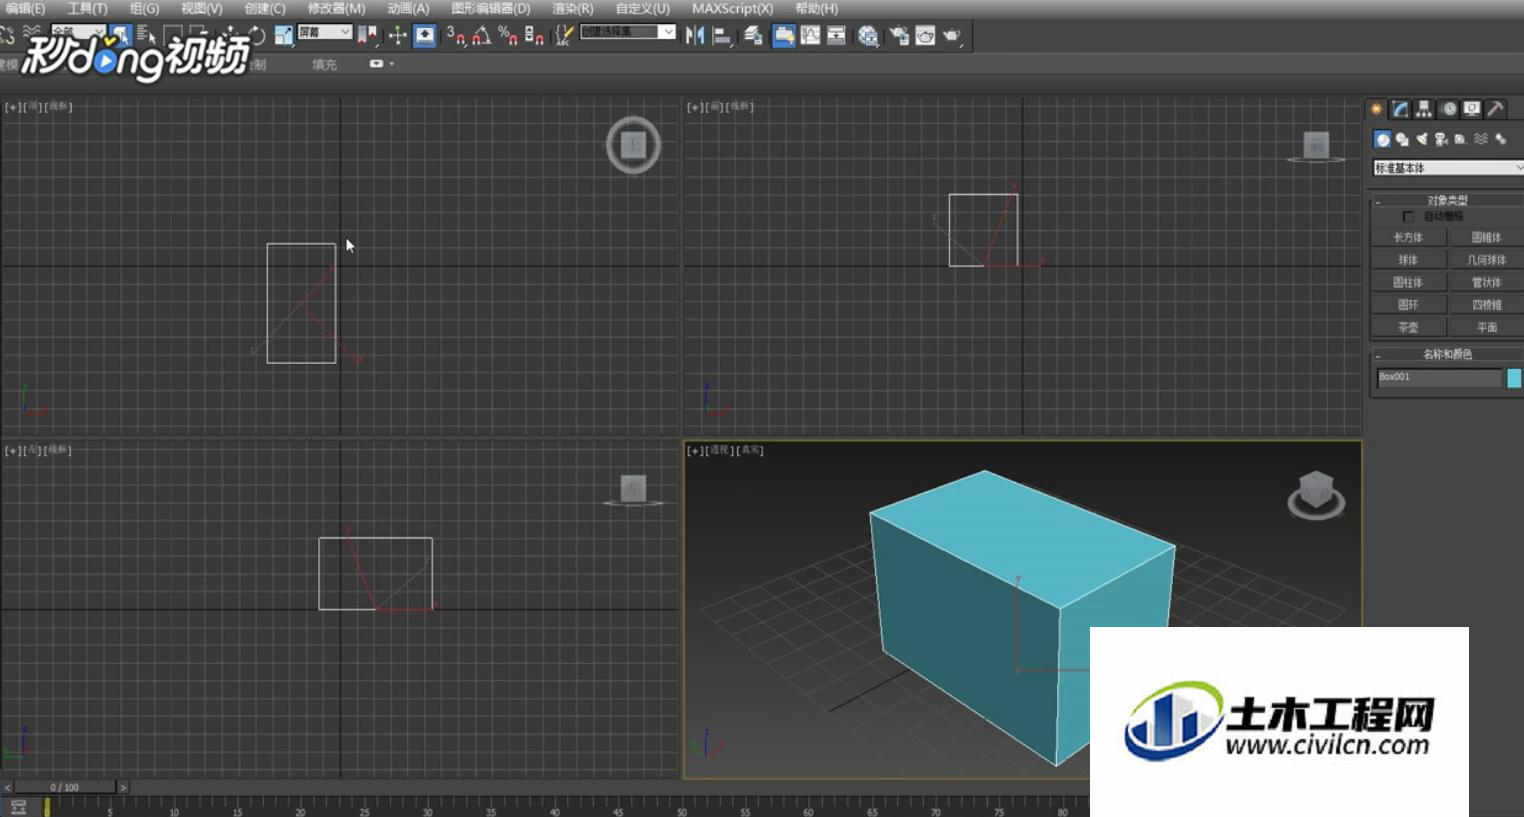Open the 帮助(H) menu
1524x817 pixels.
tap(816, 8)
